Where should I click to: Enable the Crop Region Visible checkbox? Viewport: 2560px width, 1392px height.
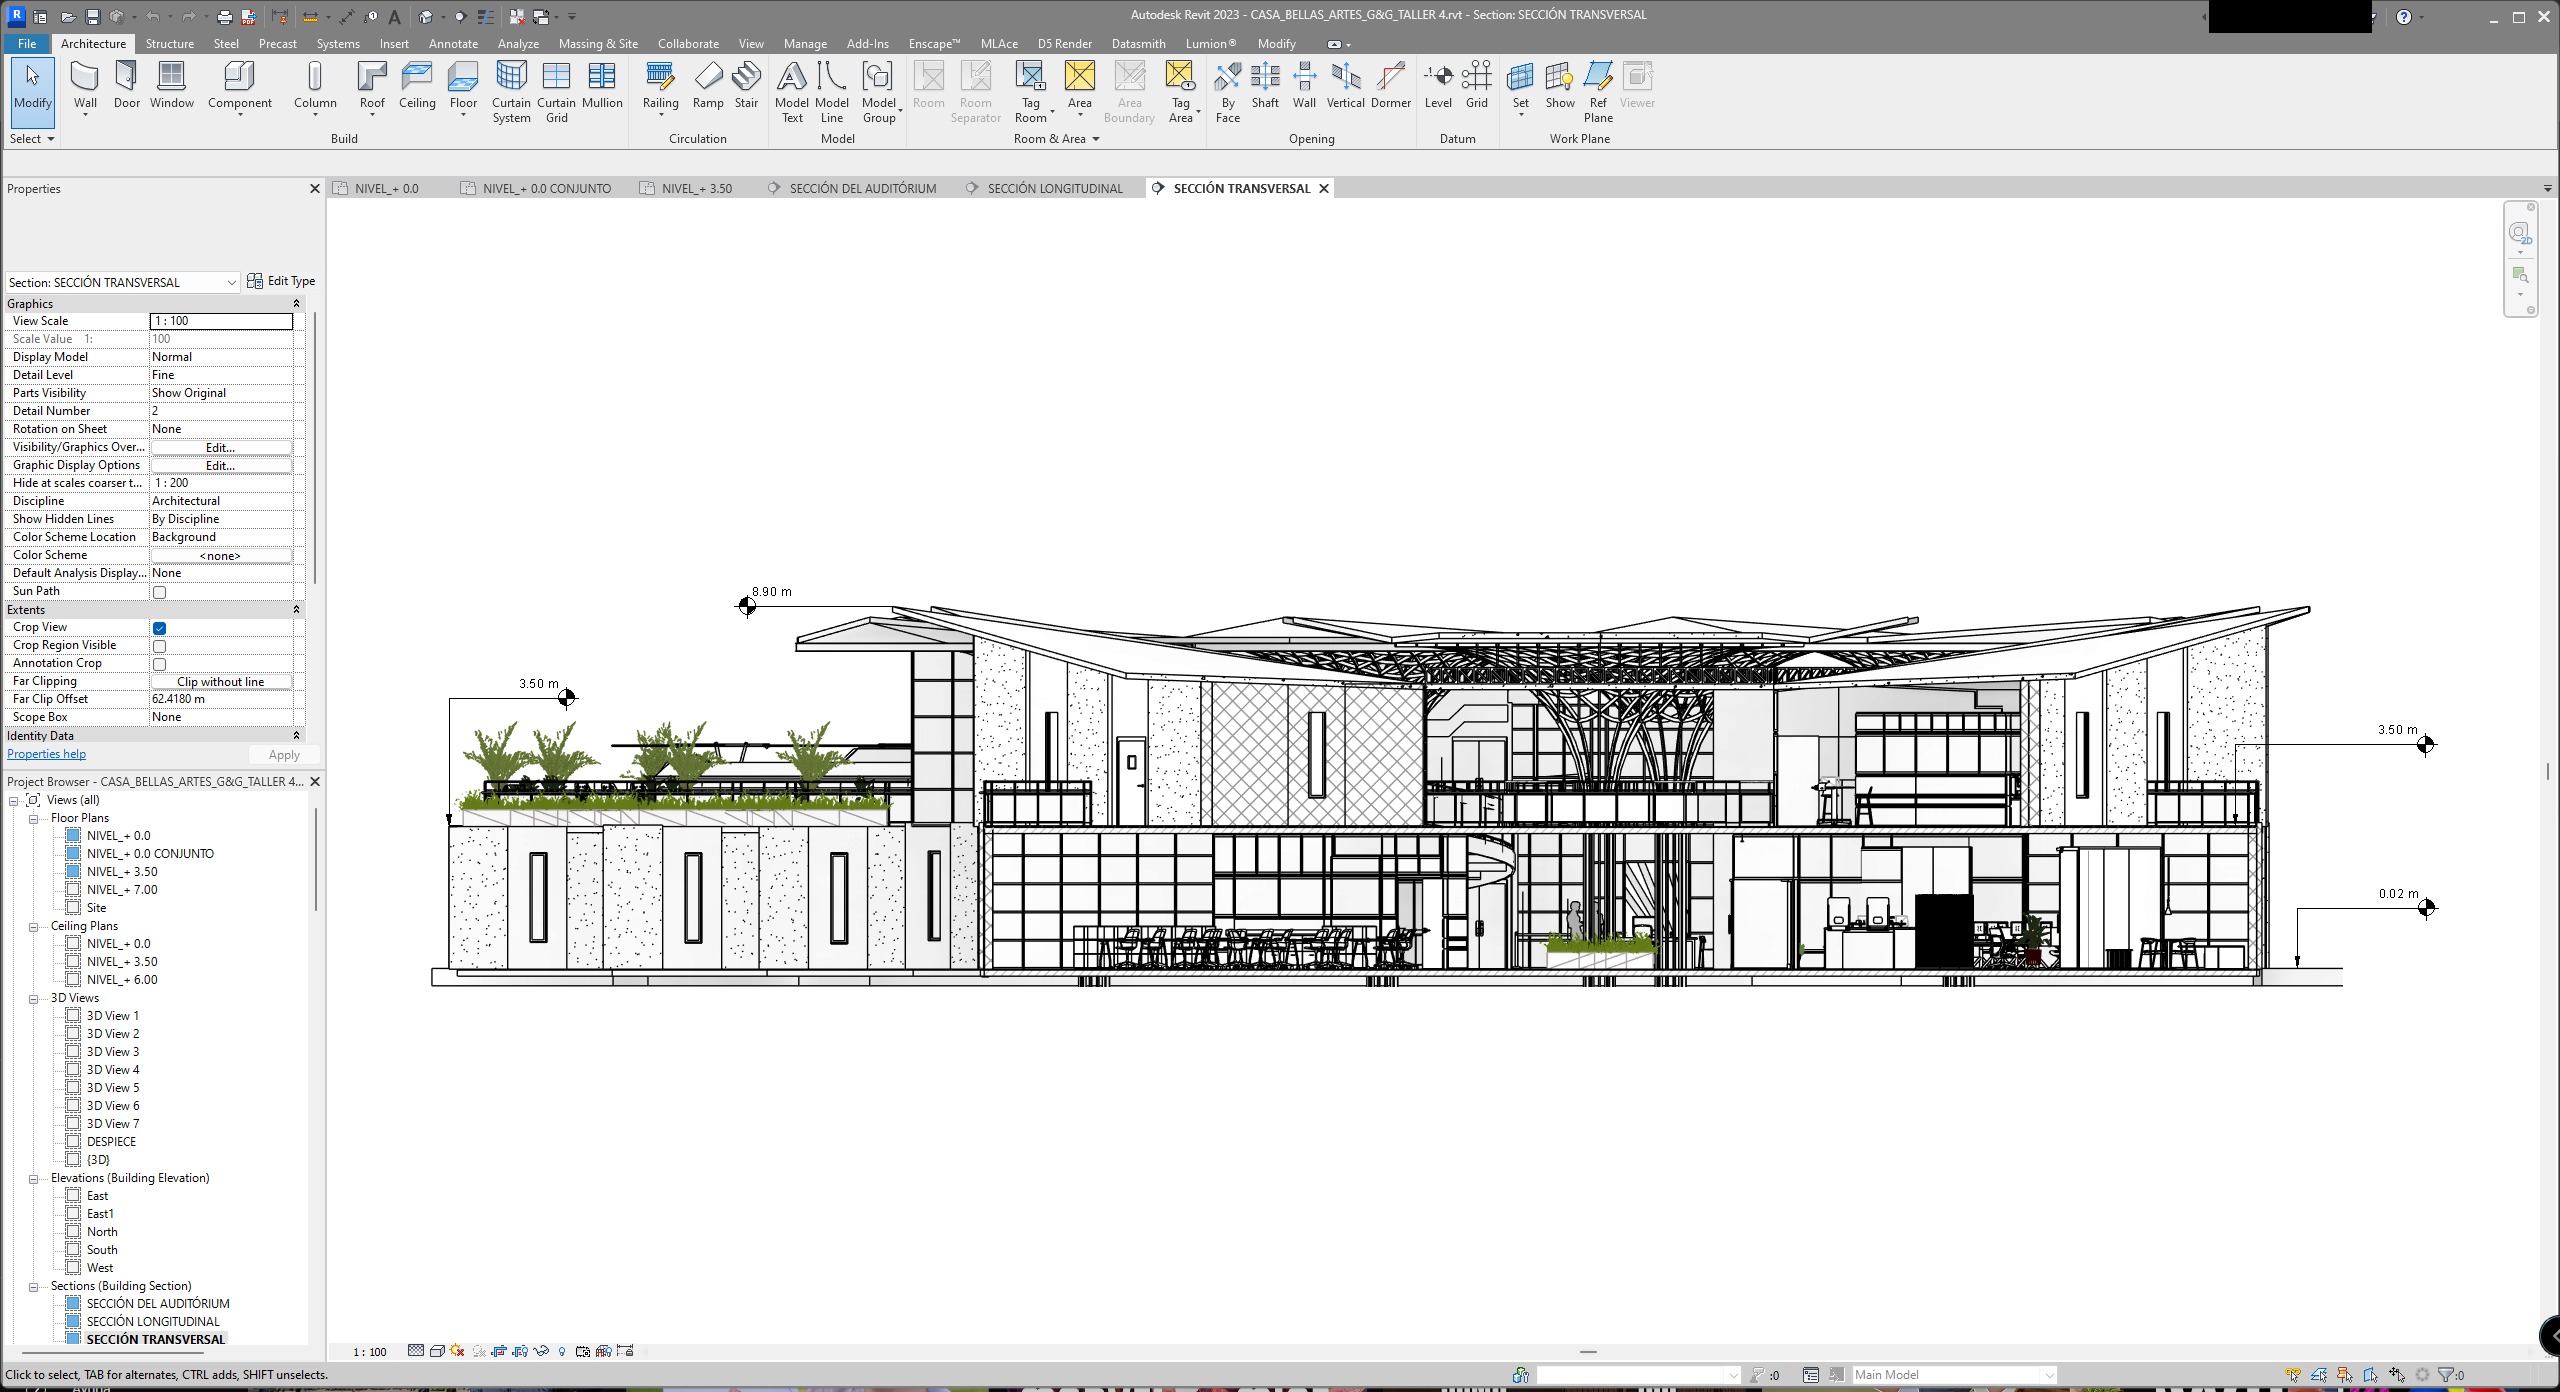tap(159, 646)
